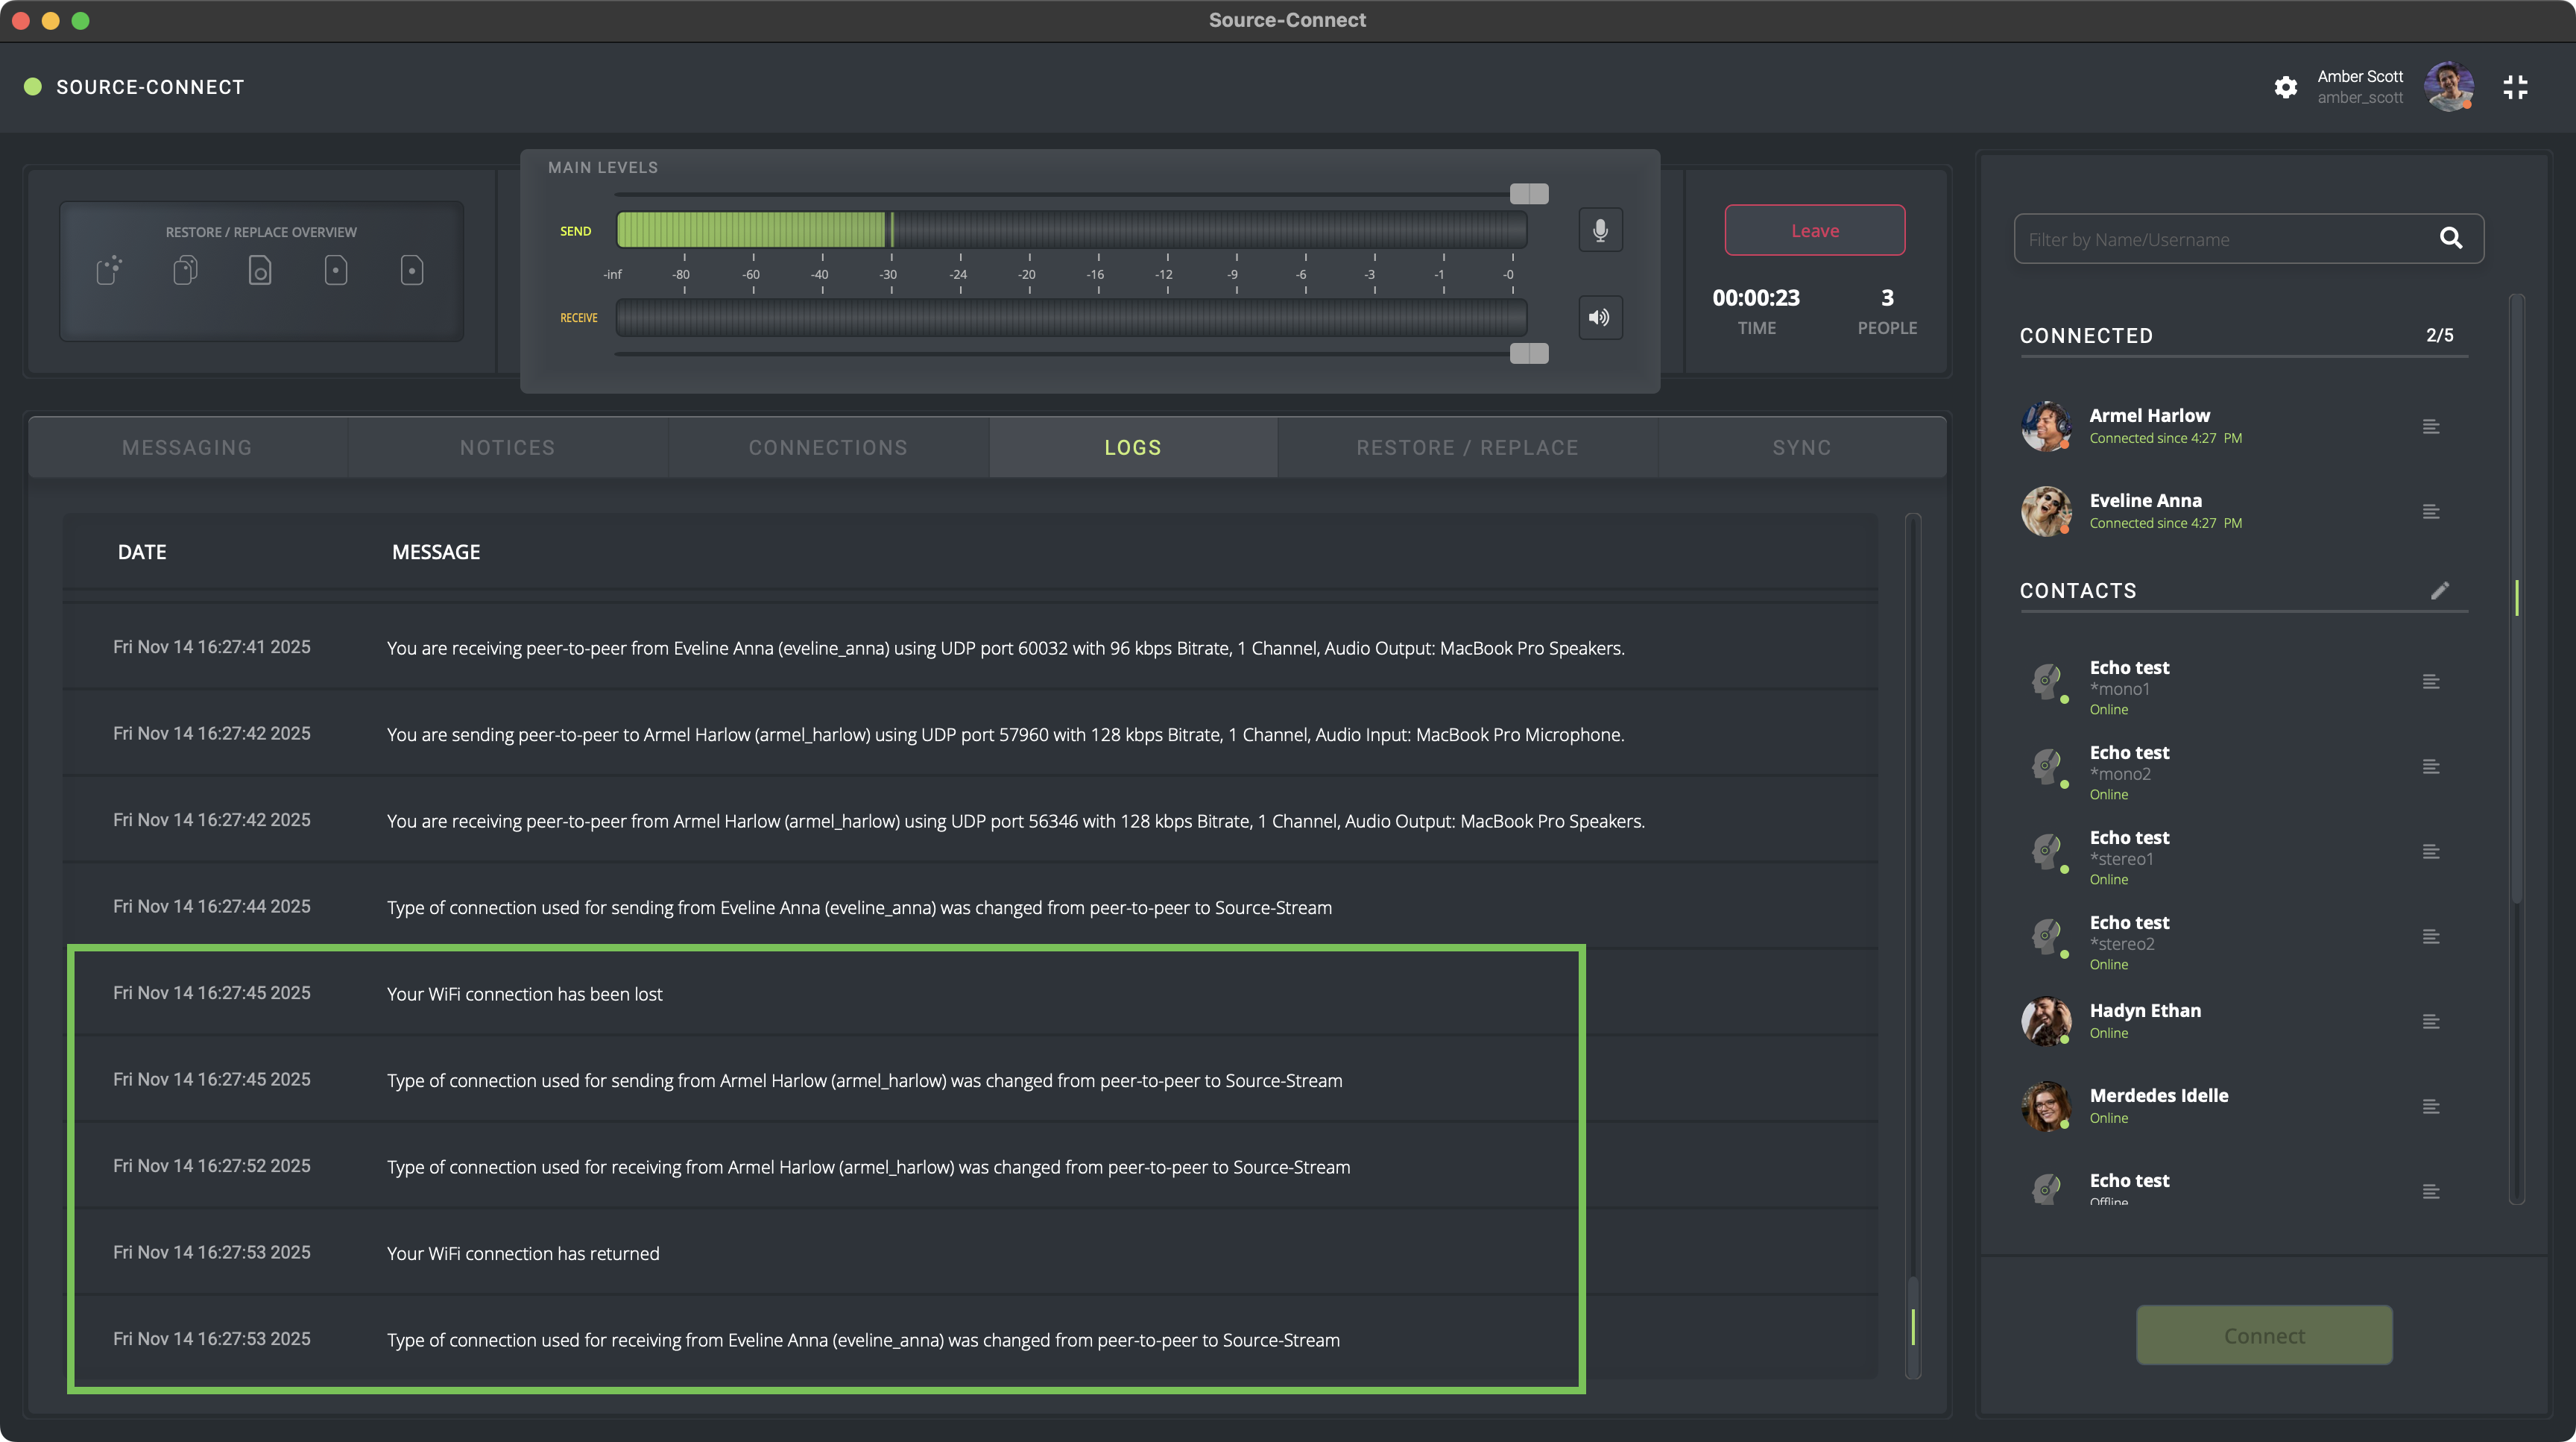Mute the microphone send button
The image size is (2576, 1442).
(x=1600, y=231)
